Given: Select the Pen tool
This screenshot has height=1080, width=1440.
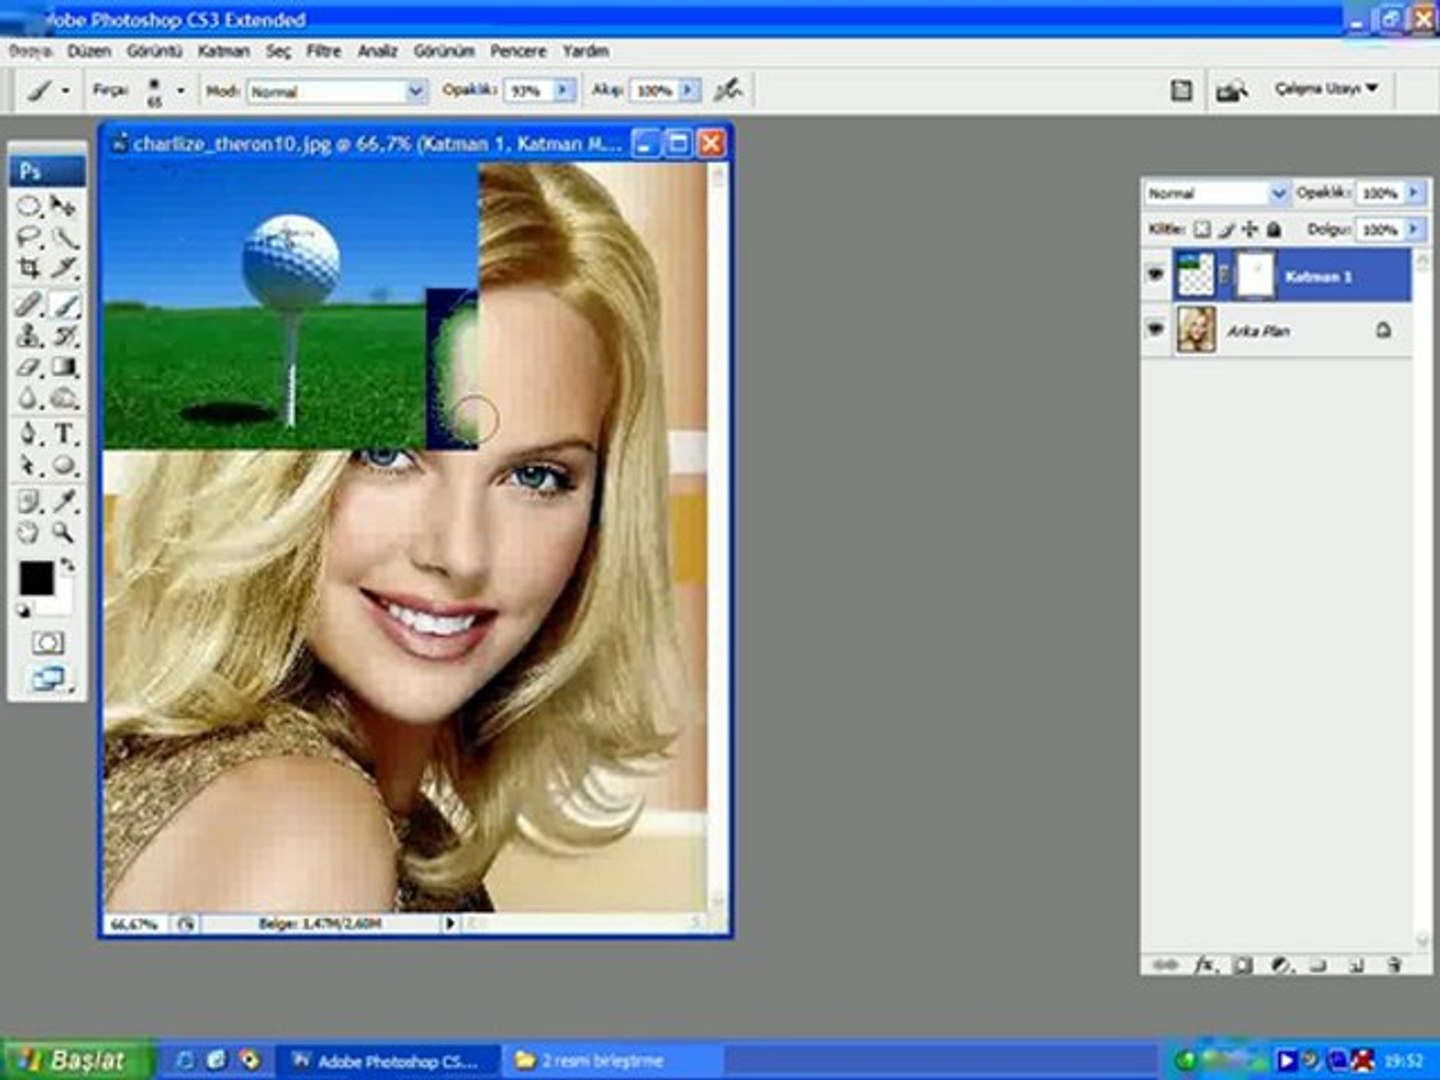Looking at the screenshot, I should coord(29,434).
